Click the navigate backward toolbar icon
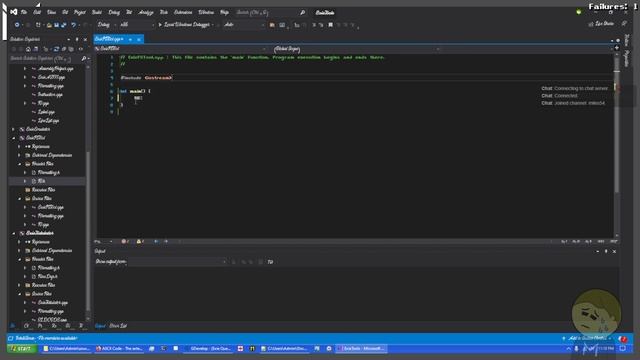Viewport: 640px width, 360px height. (x=17, y=25)
